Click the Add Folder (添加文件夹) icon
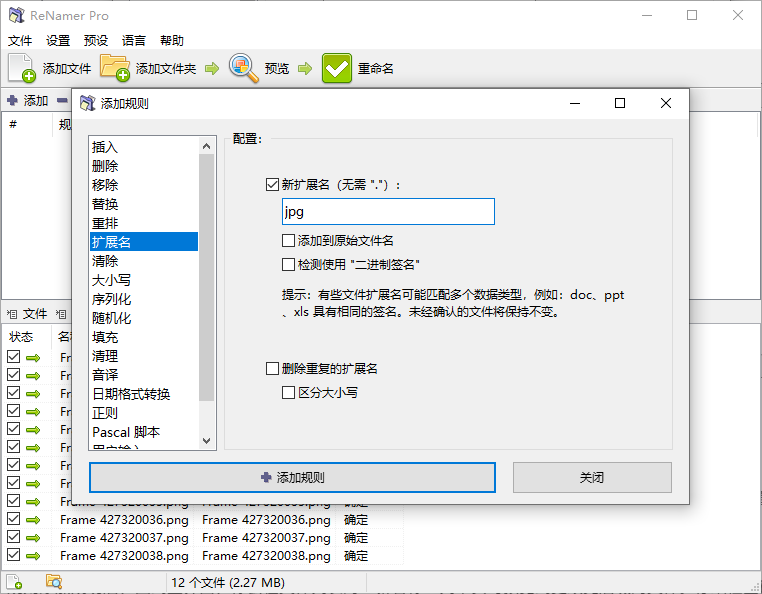 (115, 68)
